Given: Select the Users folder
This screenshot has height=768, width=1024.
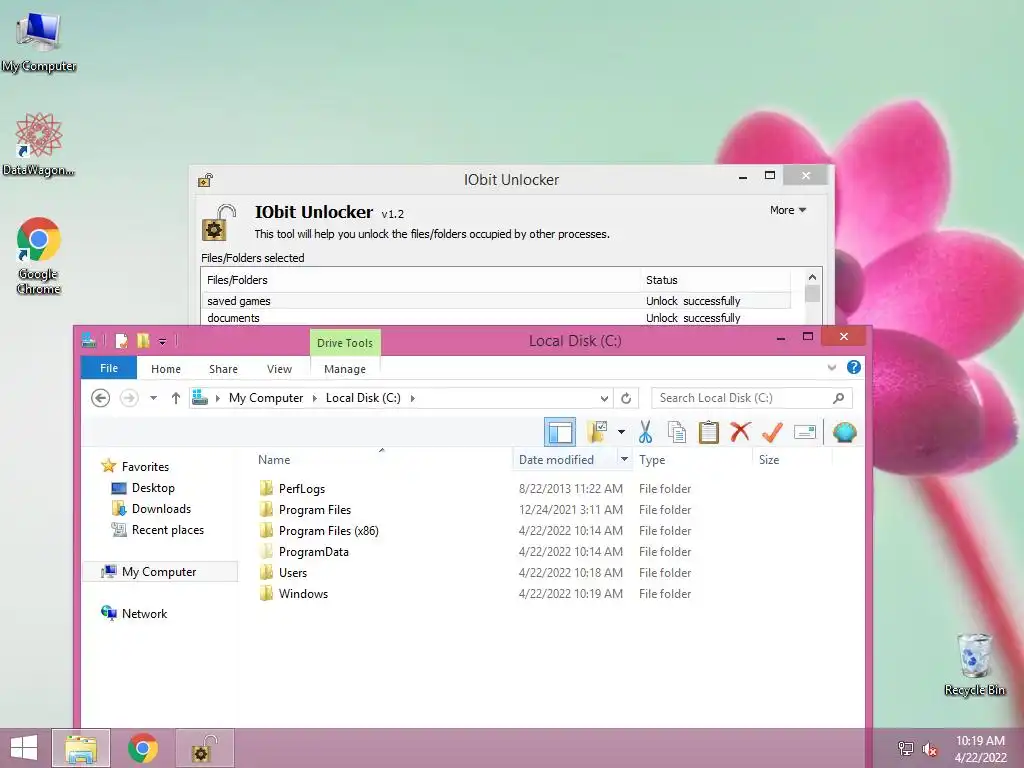Looking at the screenshot, I should click(293, 572).
